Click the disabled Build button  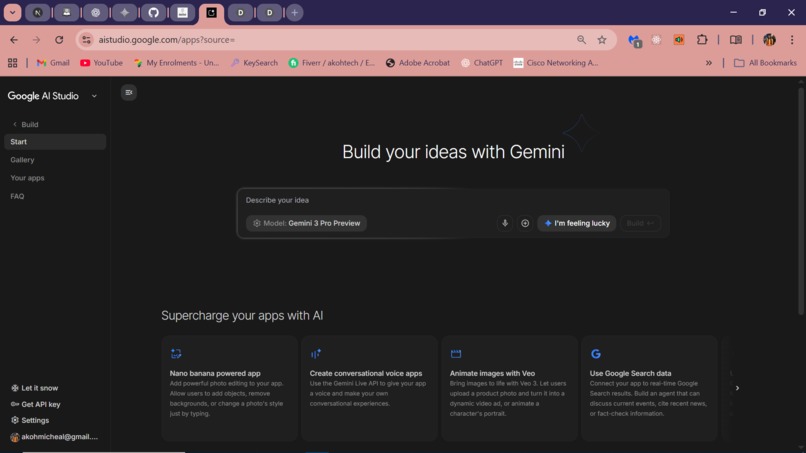pyautogui.click(x=640, y=223)
